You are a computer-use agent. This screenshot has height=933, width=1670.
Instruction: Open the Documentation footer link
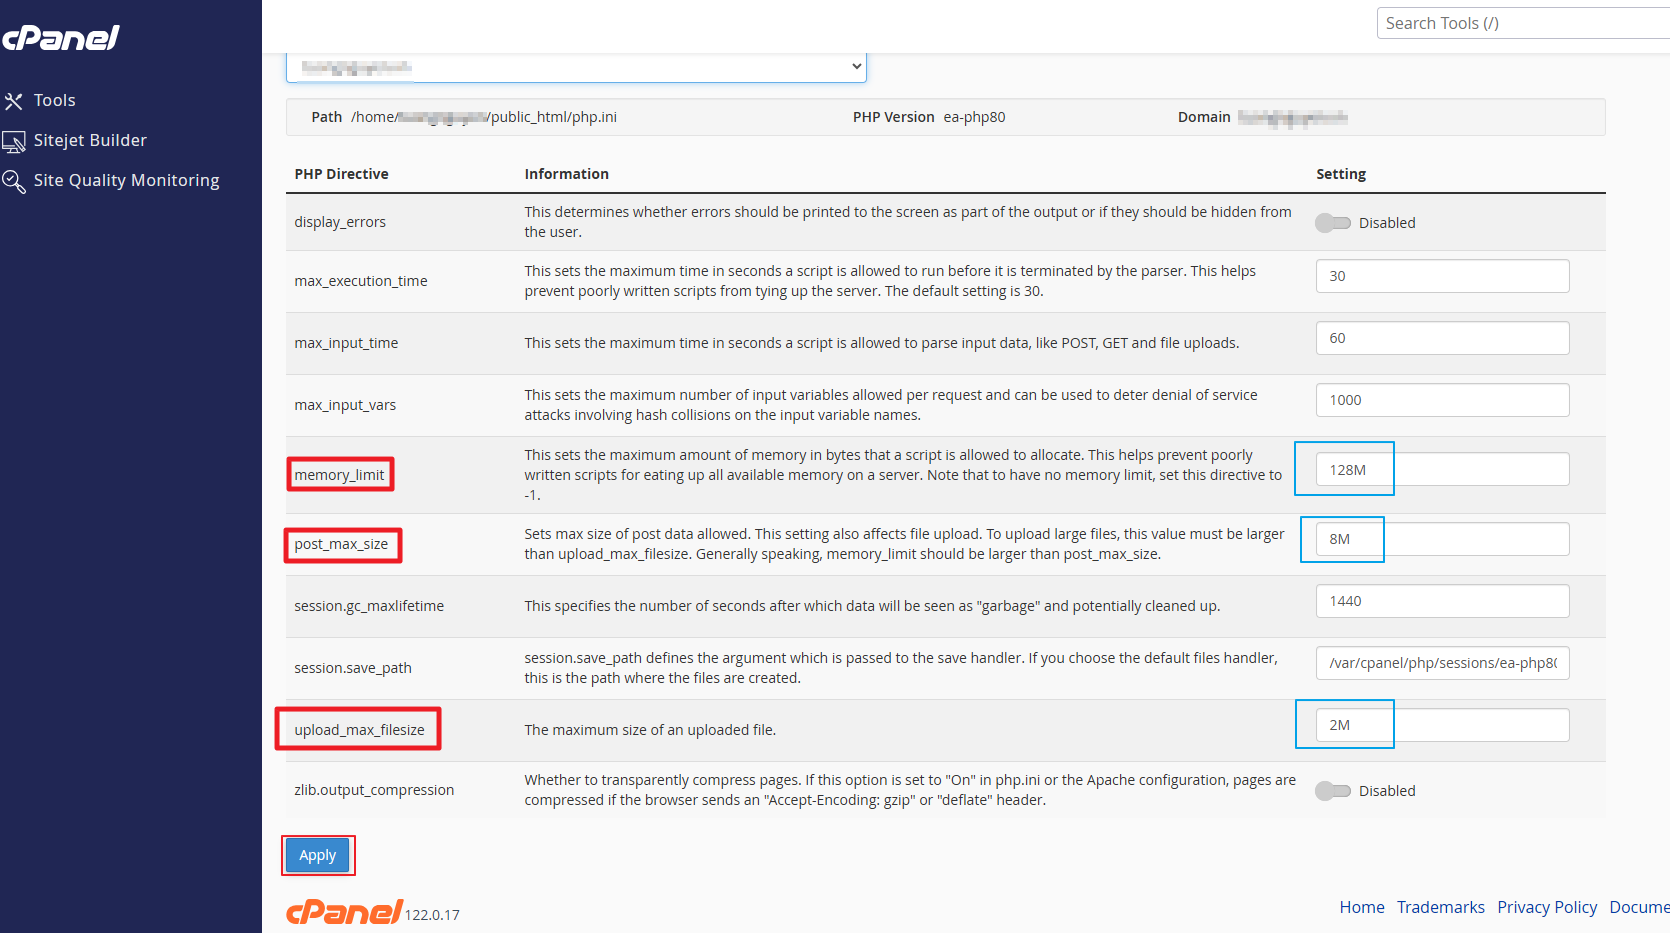(x=1639, y=907)
